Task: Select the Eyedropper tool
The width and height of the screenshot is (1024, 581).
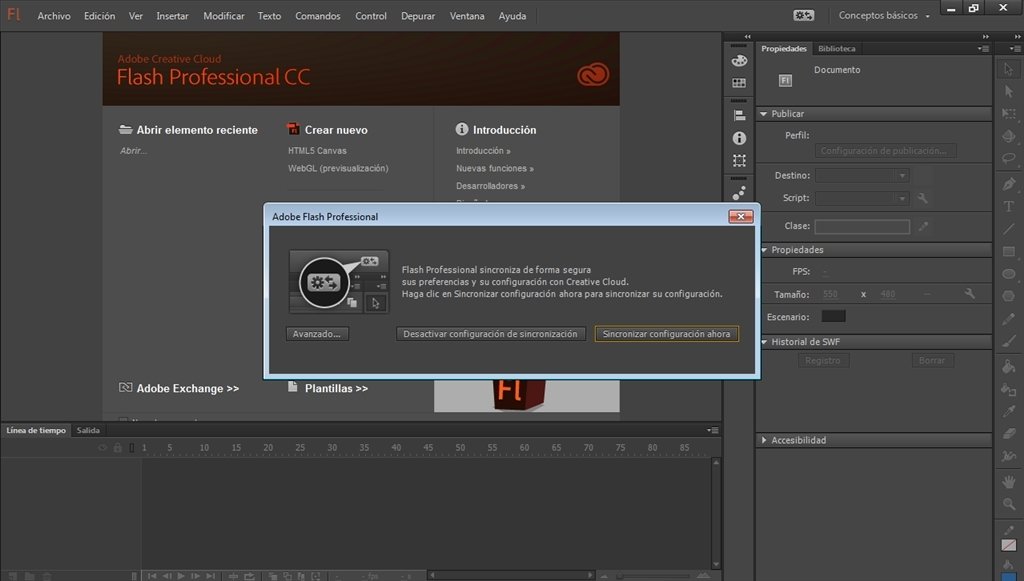Action: (1008, 411)
